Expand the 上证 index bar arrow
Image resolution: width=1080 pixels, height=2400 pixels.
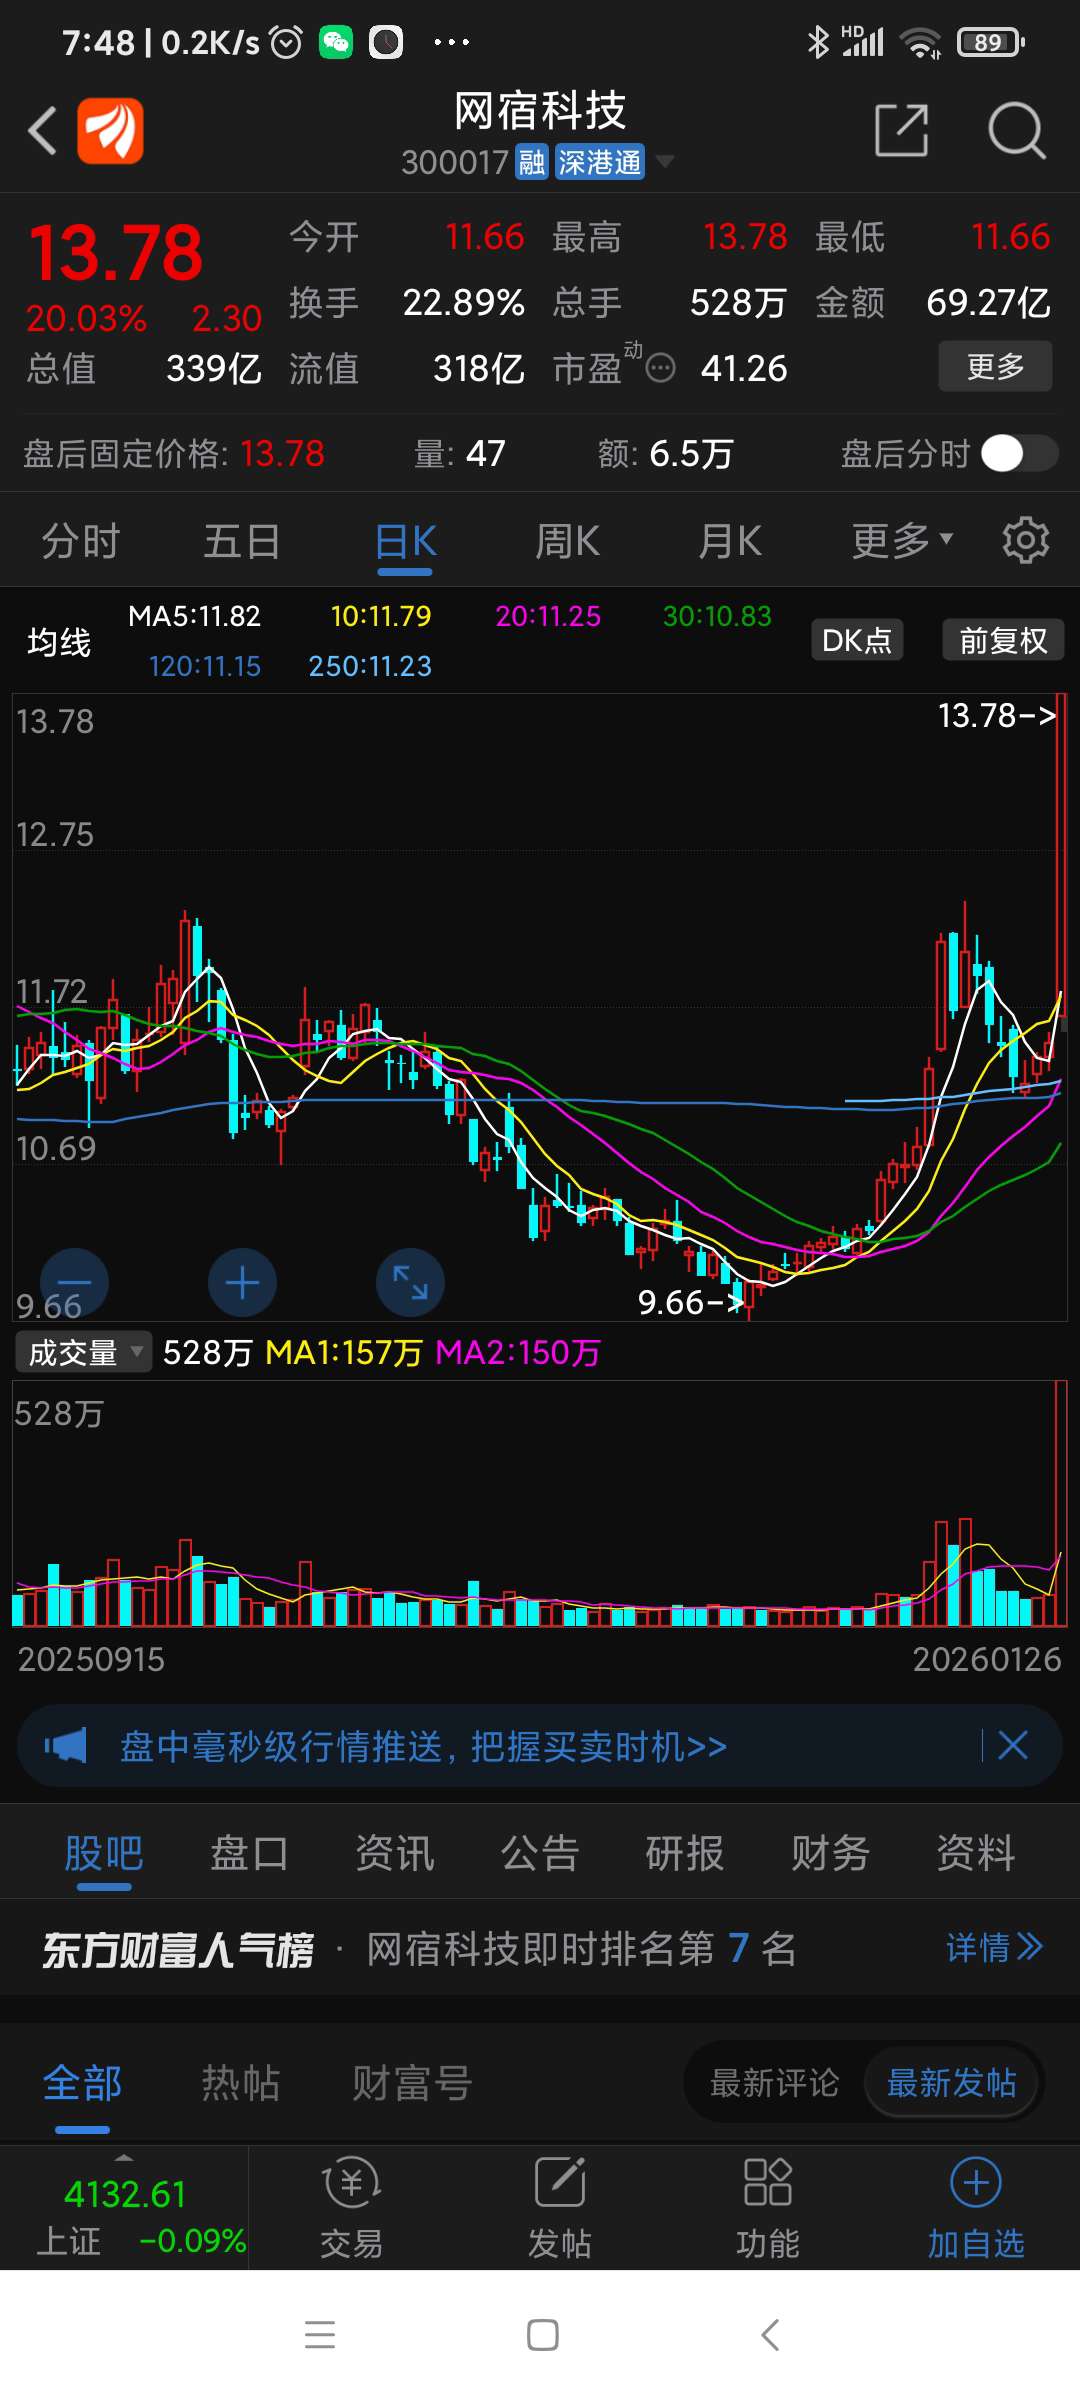click(x=124, y=2157)
